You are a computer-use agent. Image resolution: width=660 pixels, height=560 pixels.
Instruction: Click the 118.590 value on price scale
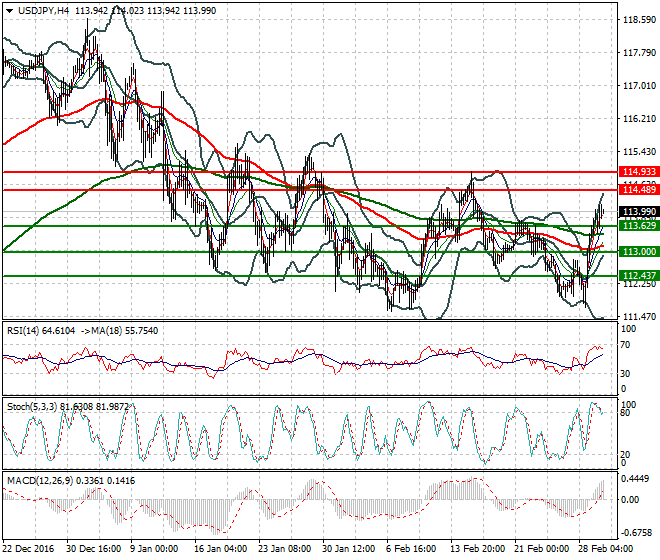638,20
